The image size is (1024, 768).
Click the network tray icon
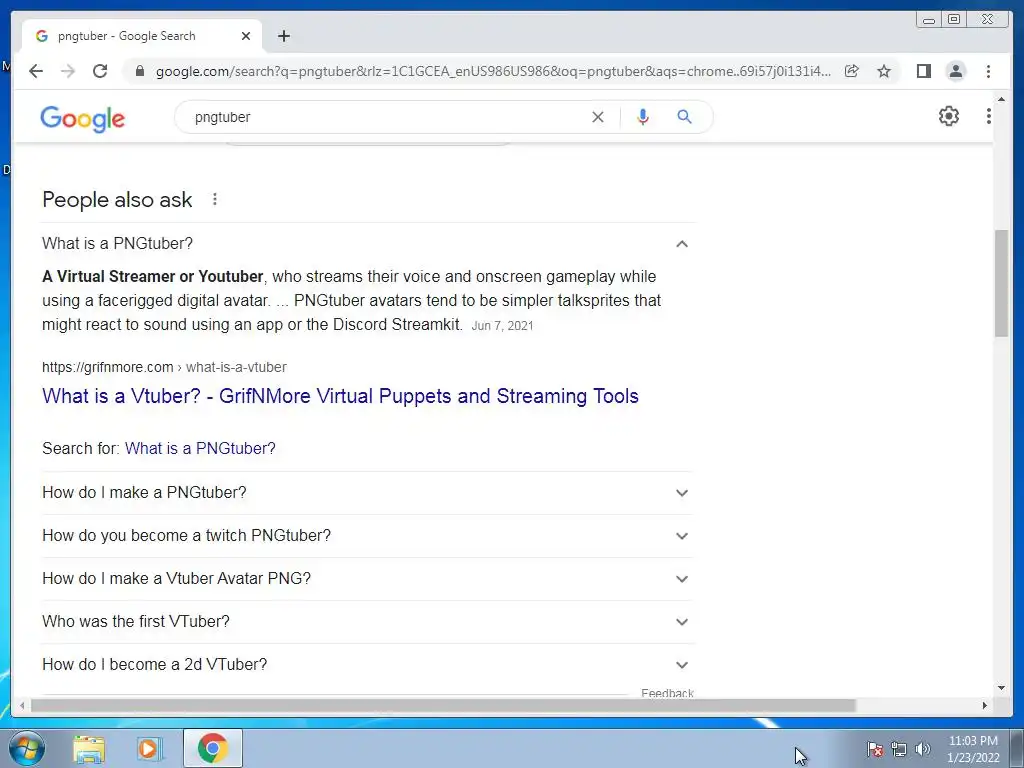pos(899,749)
